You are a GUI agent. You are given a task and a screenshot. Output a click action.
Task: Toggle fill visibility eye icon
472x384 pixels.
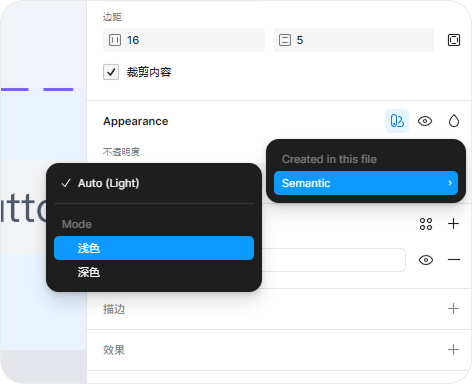(426, 260)
